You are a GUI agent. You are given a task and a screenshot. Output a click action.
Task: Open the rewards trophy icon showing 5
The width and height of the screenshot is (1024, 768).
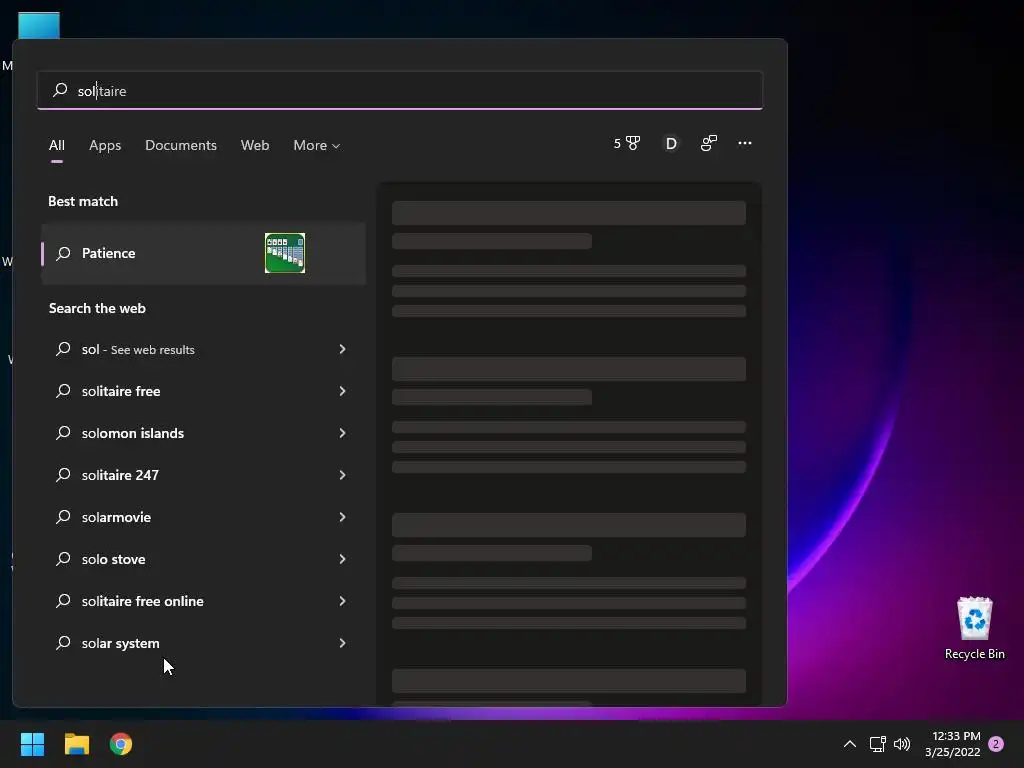pyautogui.click(x=627, y=143)
